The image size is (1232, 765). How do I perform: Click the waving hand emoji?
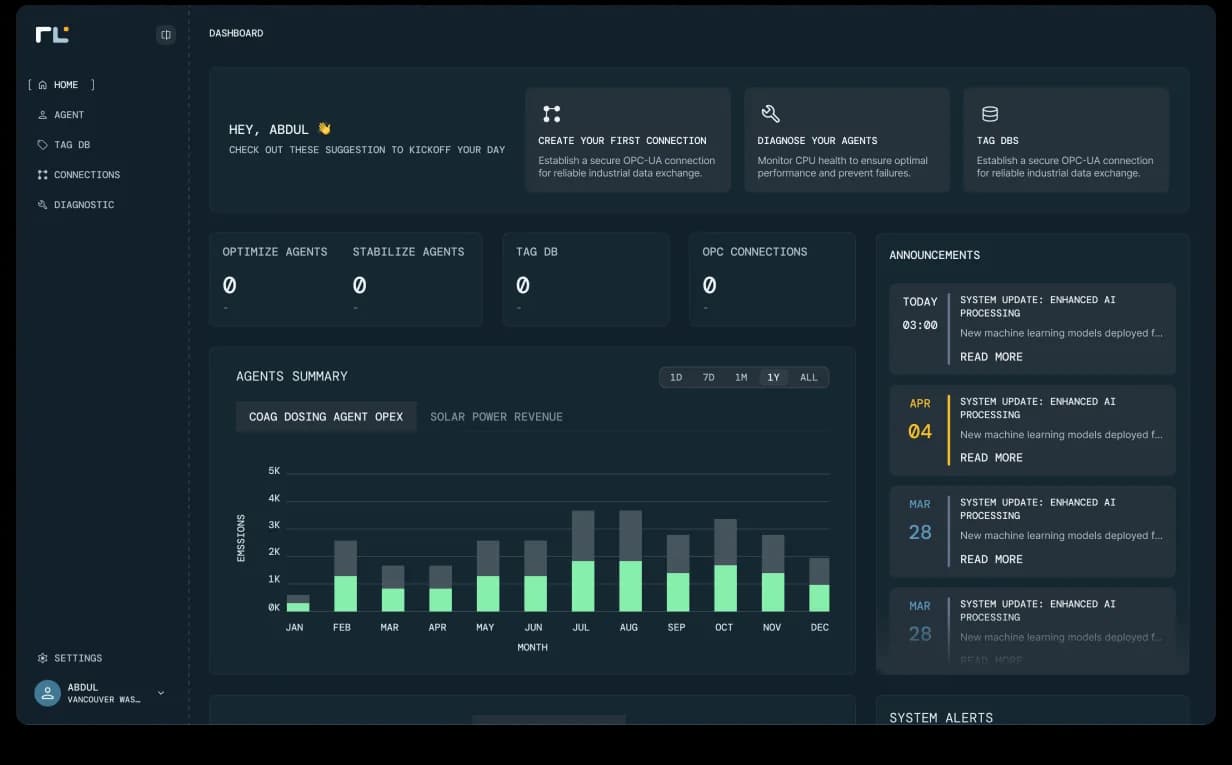(x=324, y=129)
